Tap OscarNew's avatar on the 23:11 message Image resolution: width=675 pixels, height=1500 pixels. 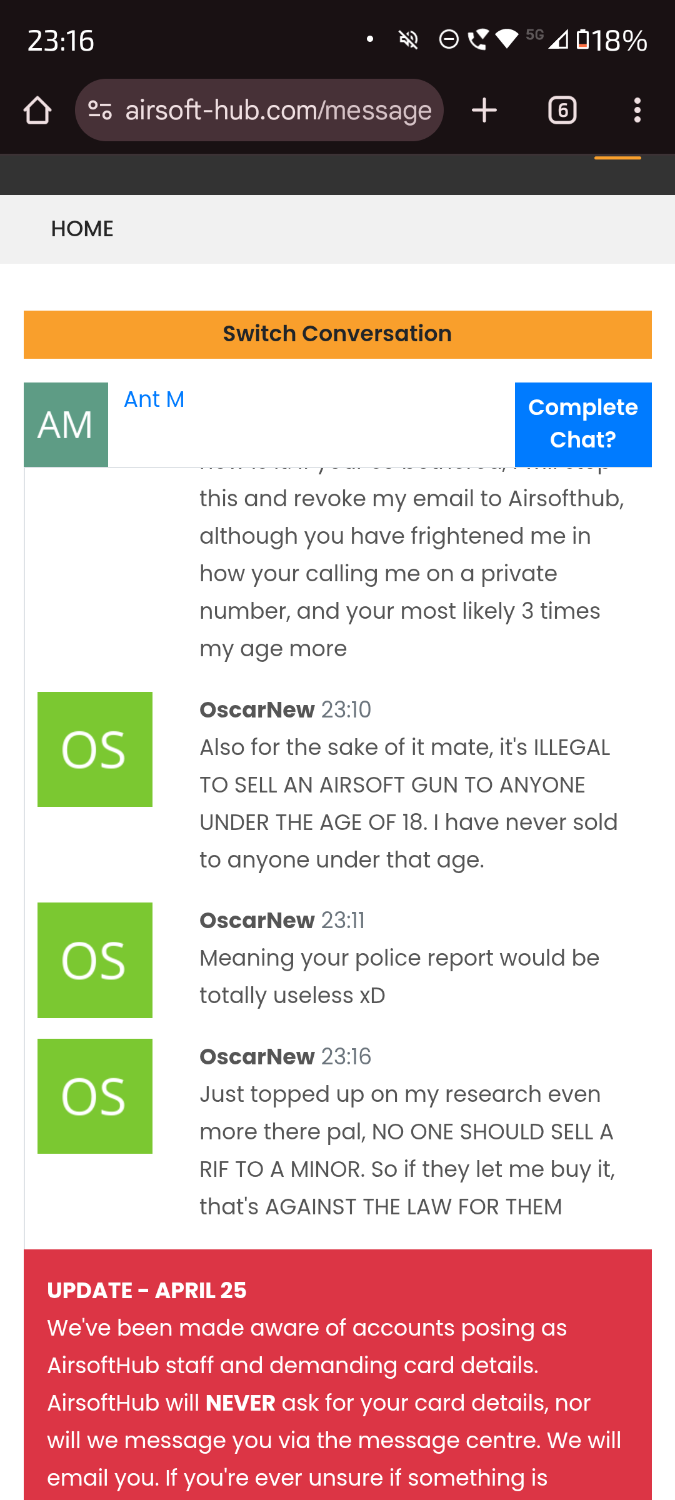click(x=95, y=960)
